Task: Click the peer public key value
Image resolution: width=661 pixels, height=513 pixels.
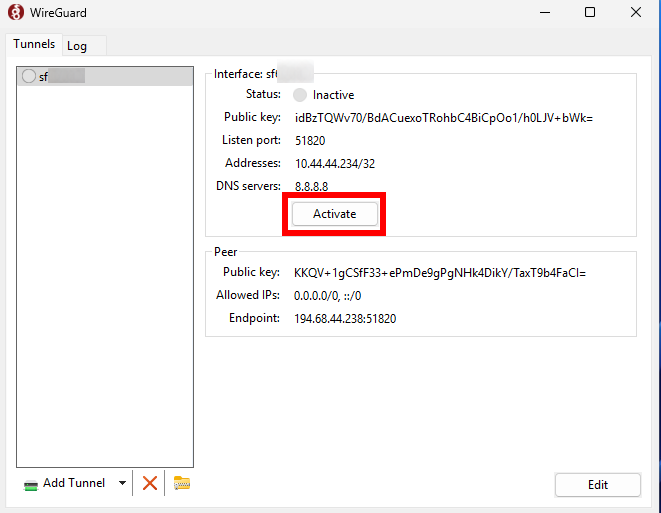Action: pyautogui.click(x=440, y=273)
